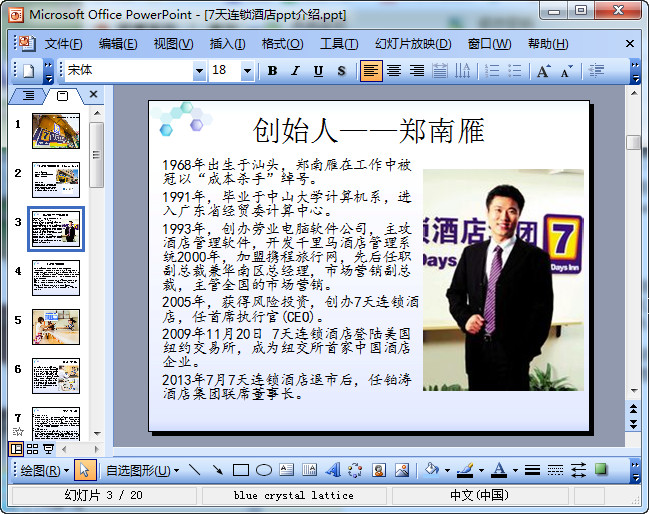
Task: Insert horizontal Text Box
Action: point(286,470)
